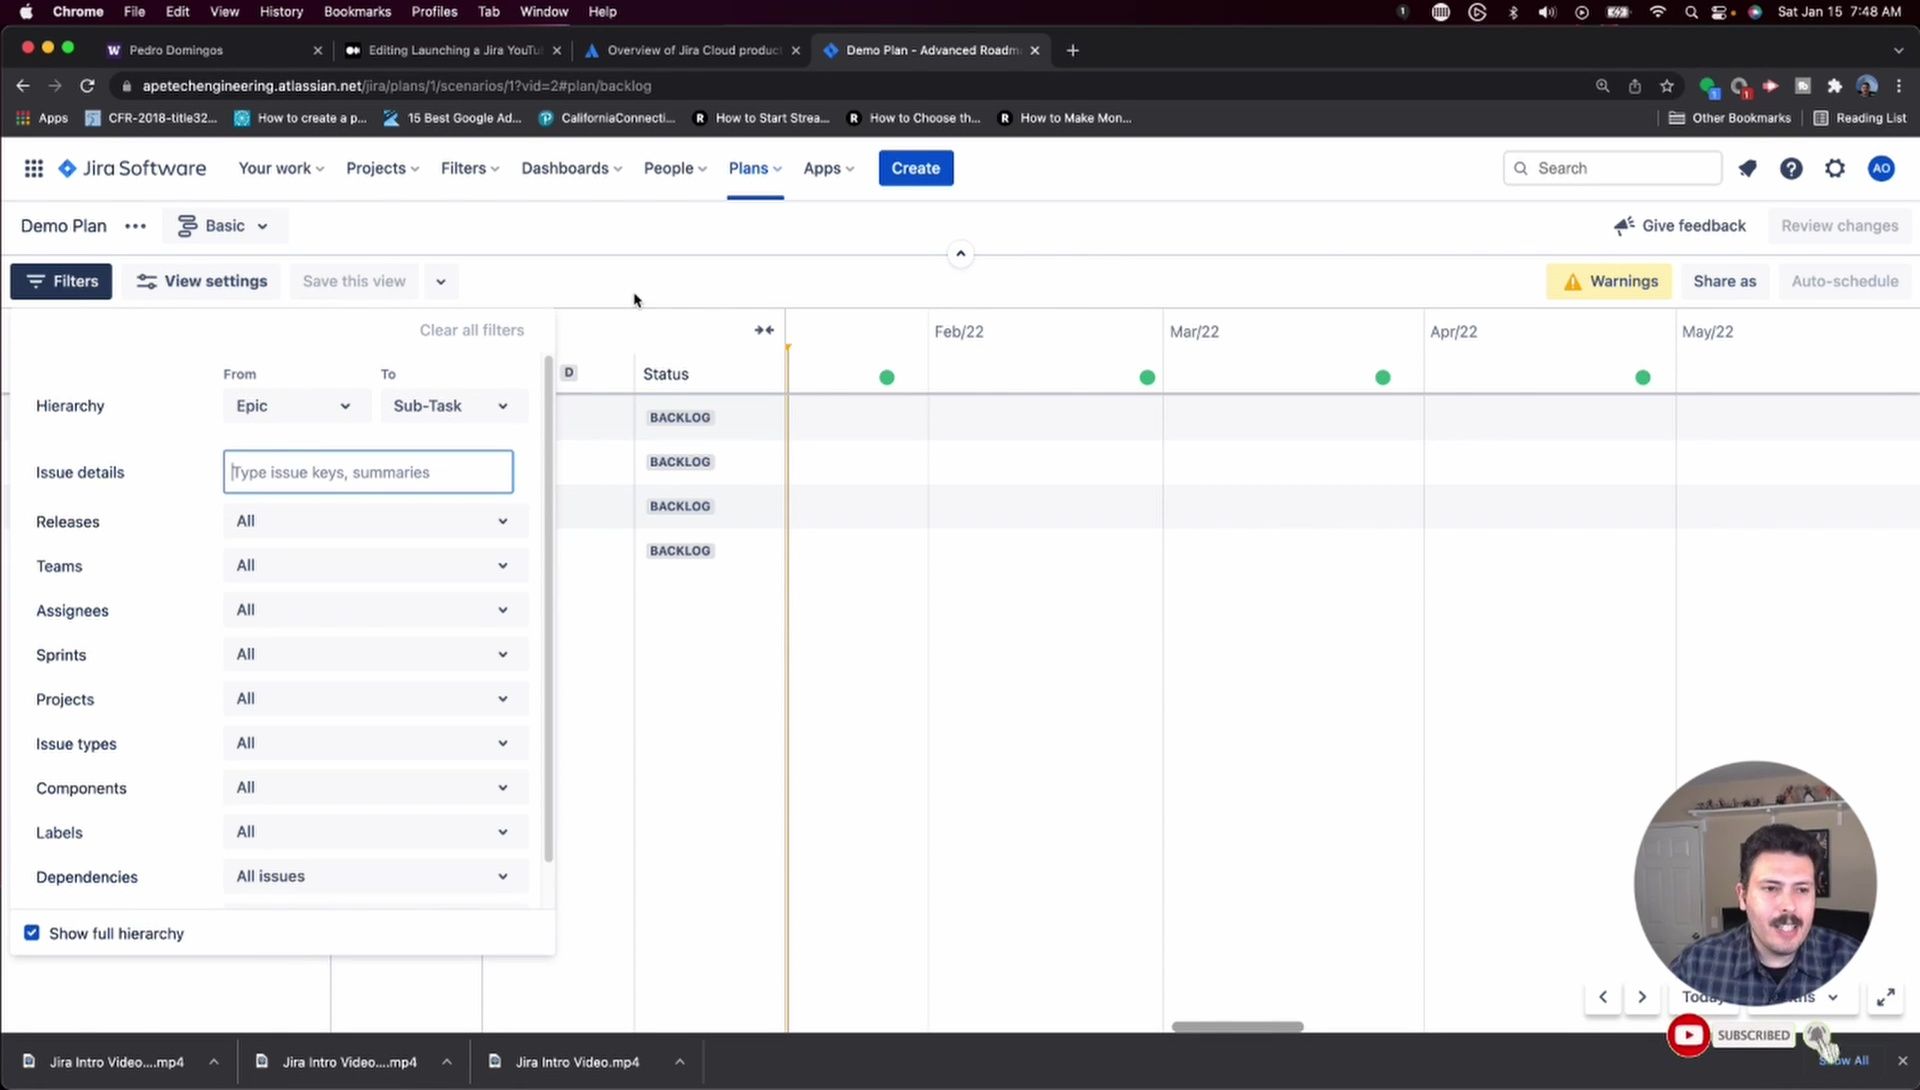Open the Basic view dropdown

223,226
